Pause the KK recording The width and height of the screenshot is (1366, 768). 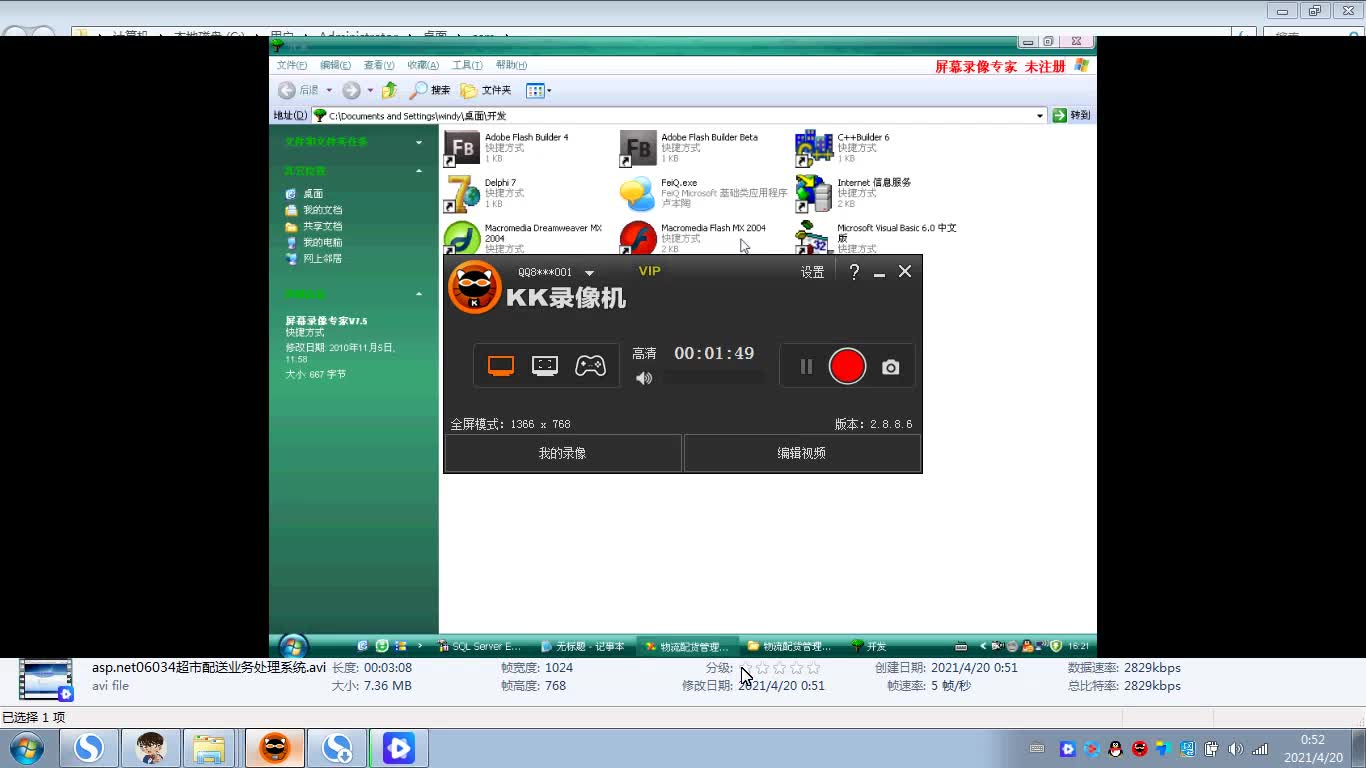806,367
